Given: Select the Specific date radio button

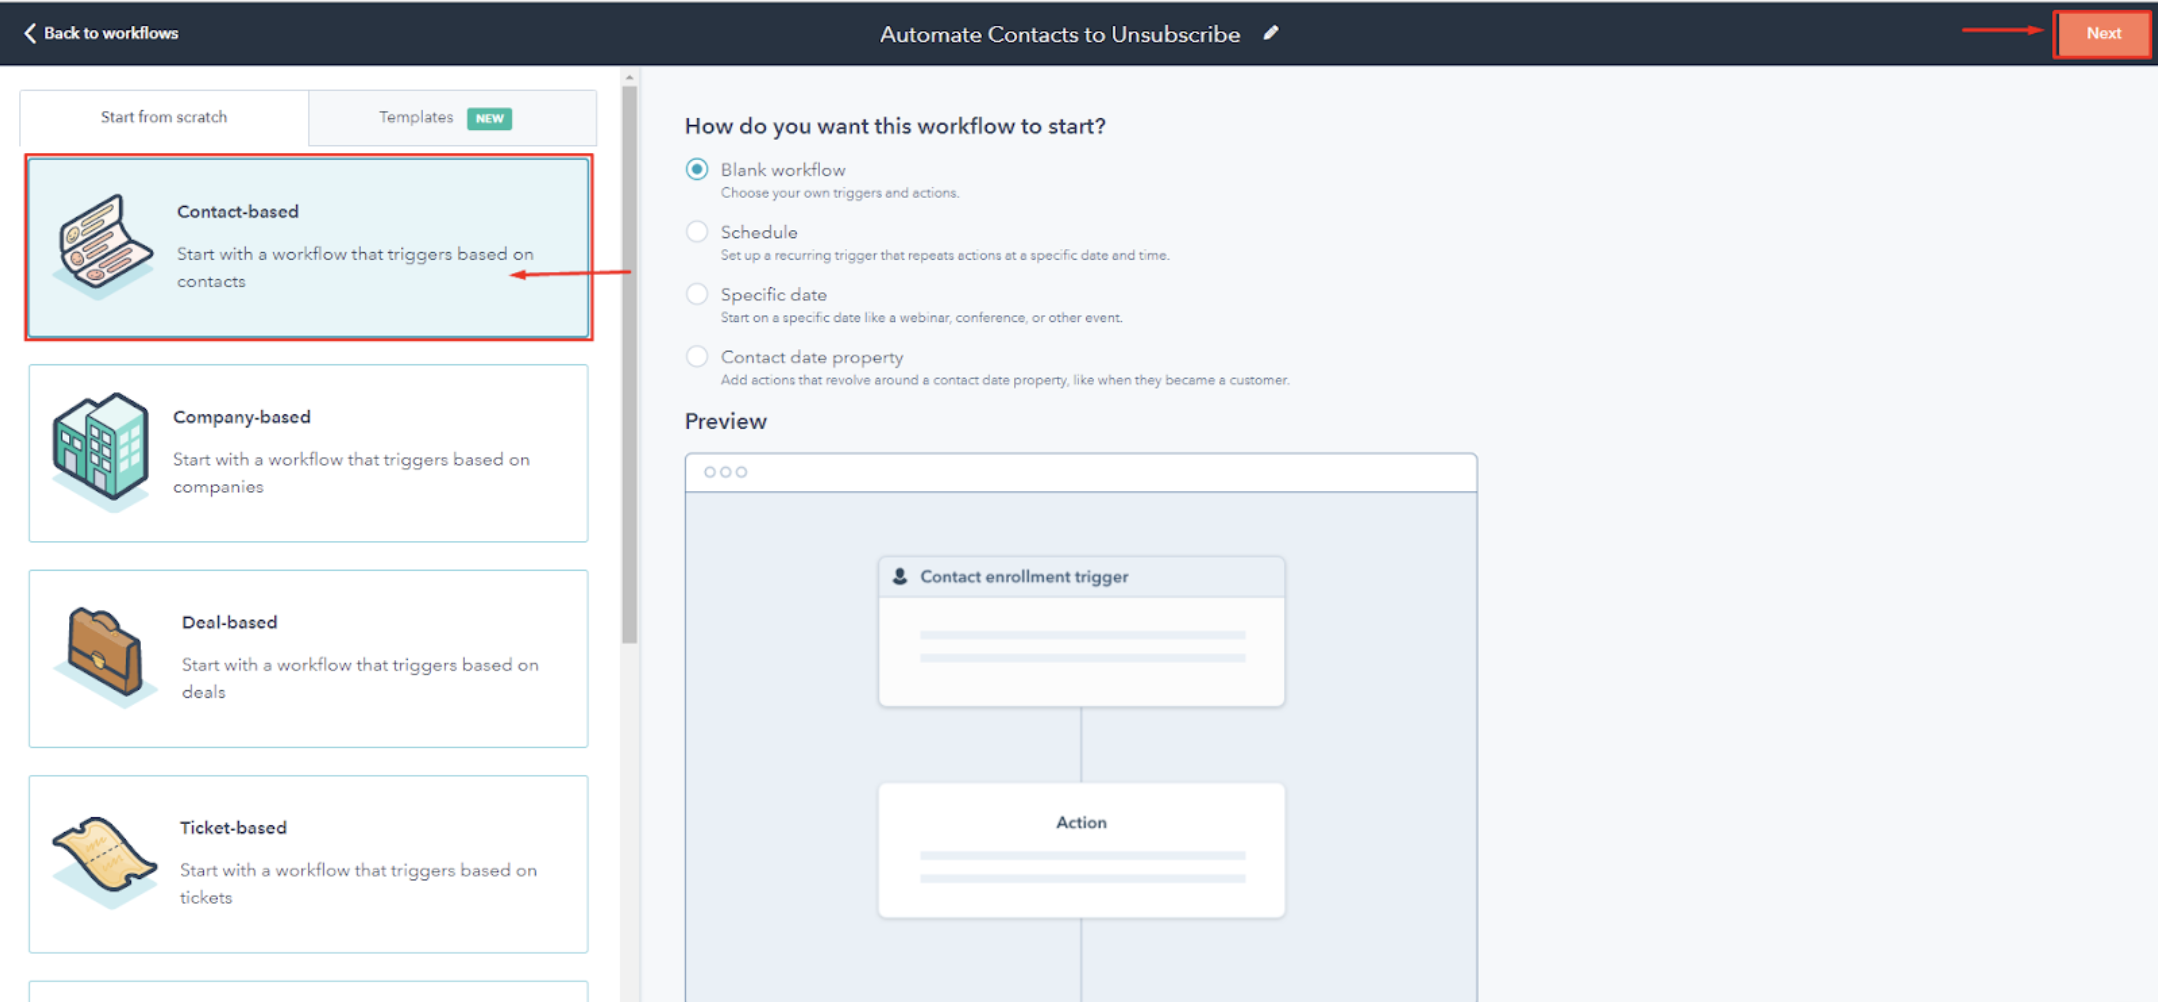Looking at the screenshot, I should (697, 294).
